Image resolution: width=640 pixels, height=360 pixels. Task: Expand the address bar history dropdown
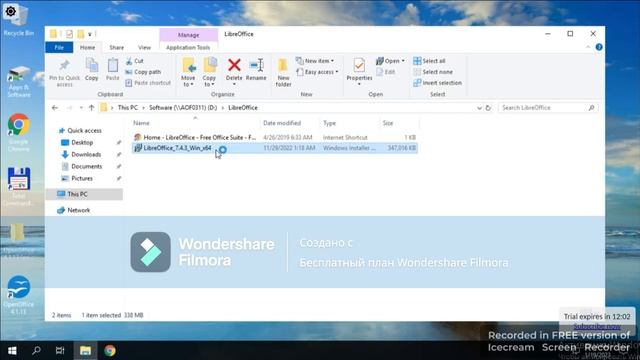pyautogui.click(x=479, y=108)
